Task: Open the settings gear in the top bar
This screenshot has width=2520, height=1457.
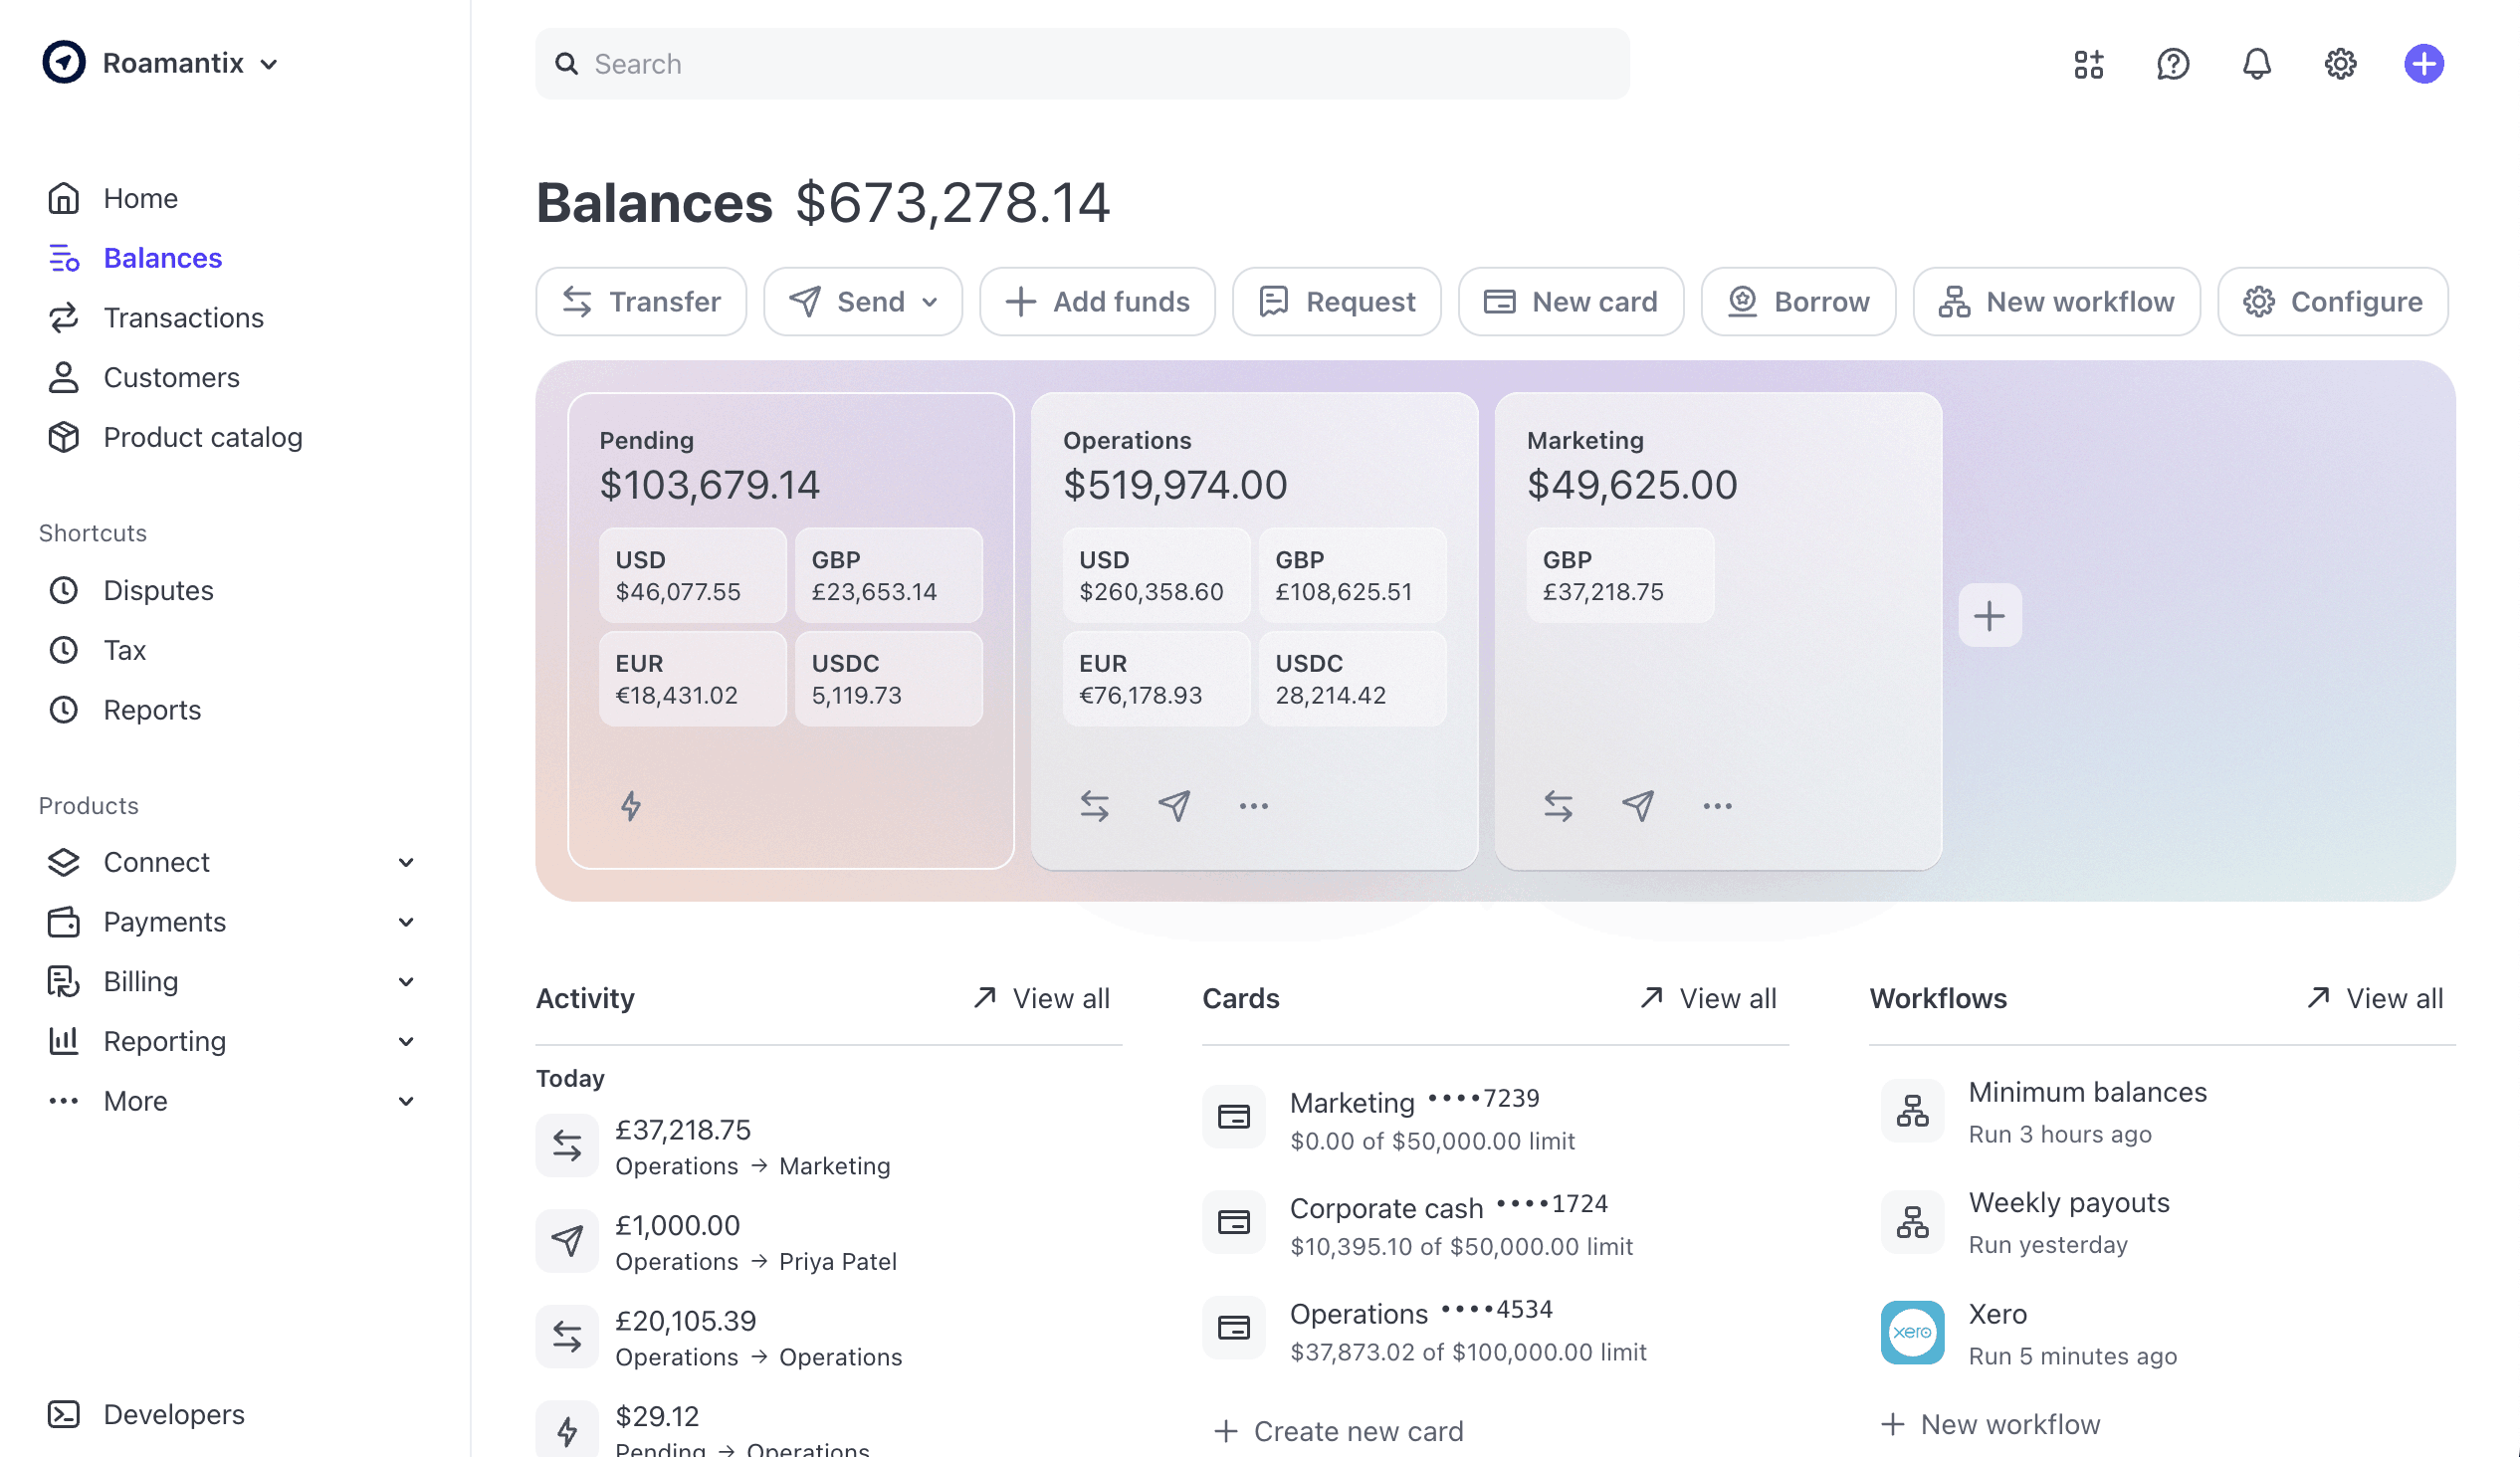Action: 2340,63
